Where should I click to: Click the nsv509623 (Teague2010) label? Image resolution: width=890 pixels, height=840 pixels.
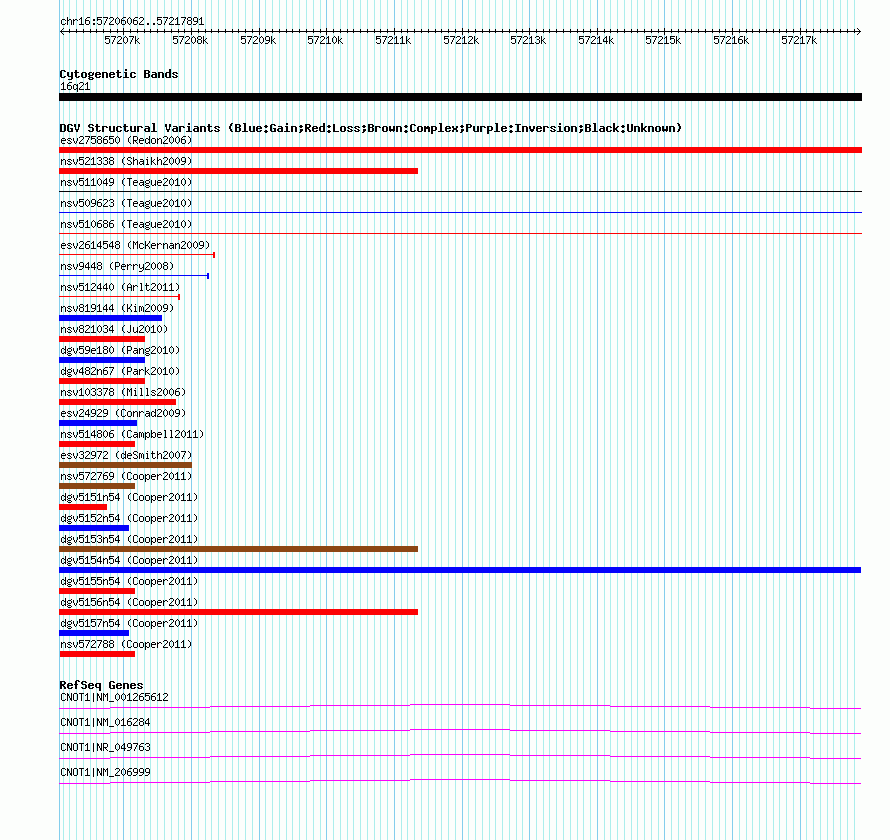tap(126, 203)
